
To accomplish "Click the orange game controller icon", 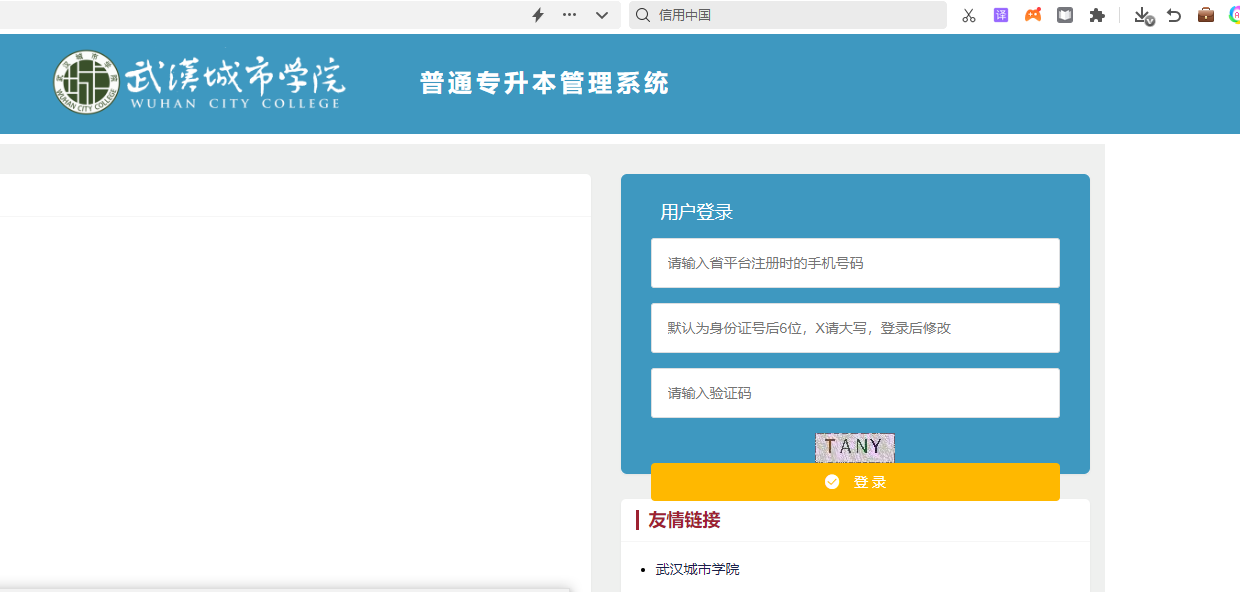I will pos(1033,15).
